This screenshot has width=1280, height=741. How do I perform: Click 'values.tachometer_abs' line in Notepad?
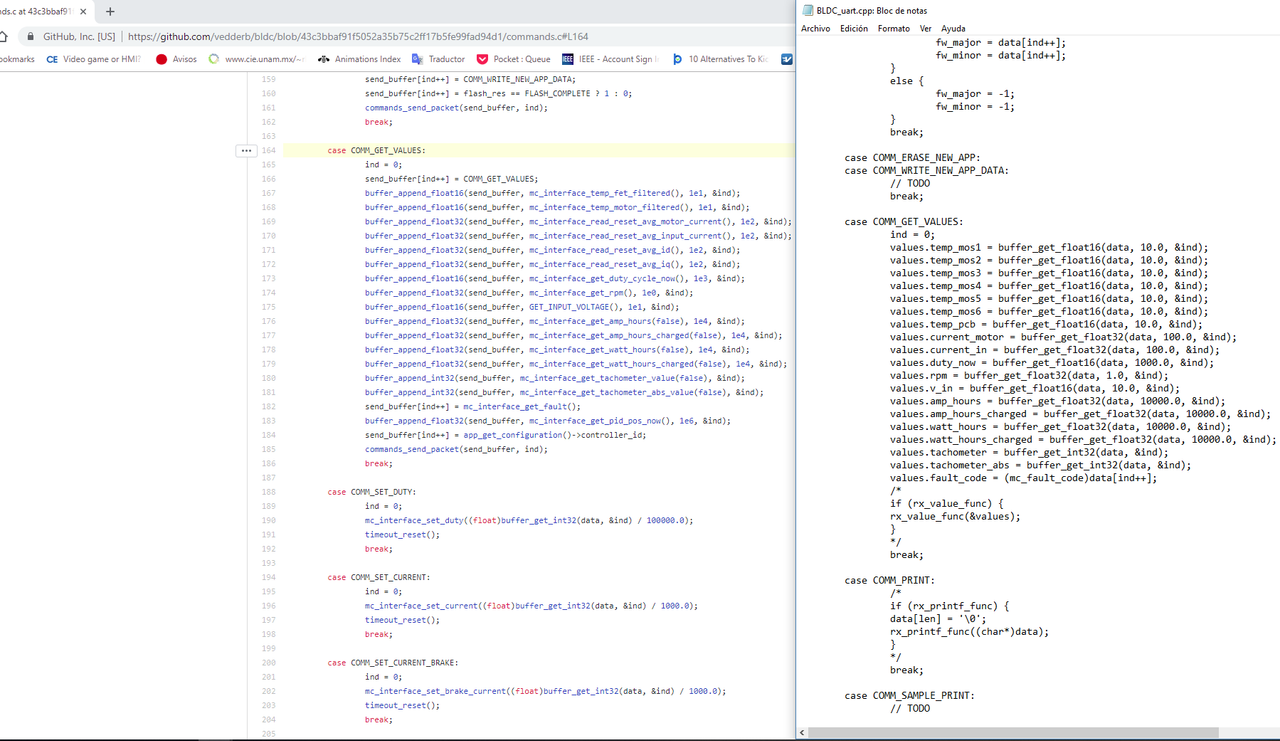1040,465
